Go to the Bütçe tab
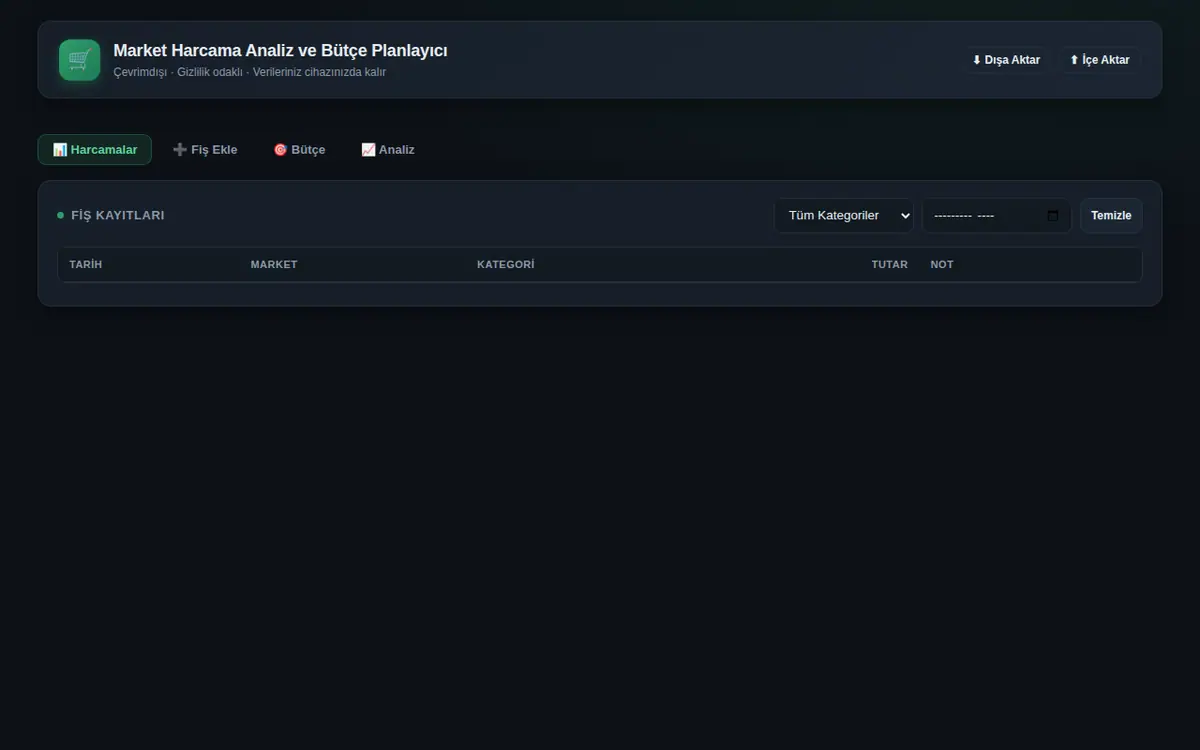This screenshot has width=1200, height=750. (299, 150)
